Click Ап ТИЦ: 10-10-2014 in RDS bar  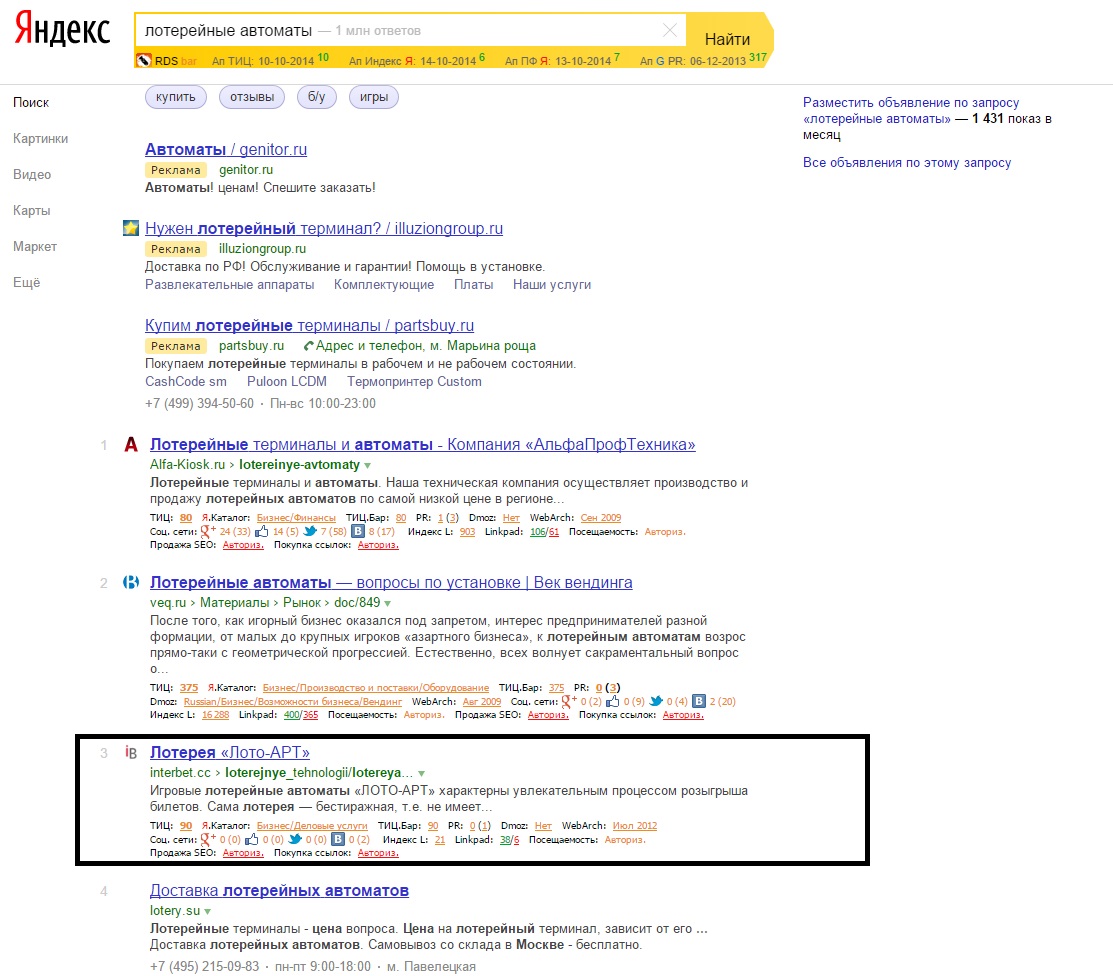tap(263, 61)
